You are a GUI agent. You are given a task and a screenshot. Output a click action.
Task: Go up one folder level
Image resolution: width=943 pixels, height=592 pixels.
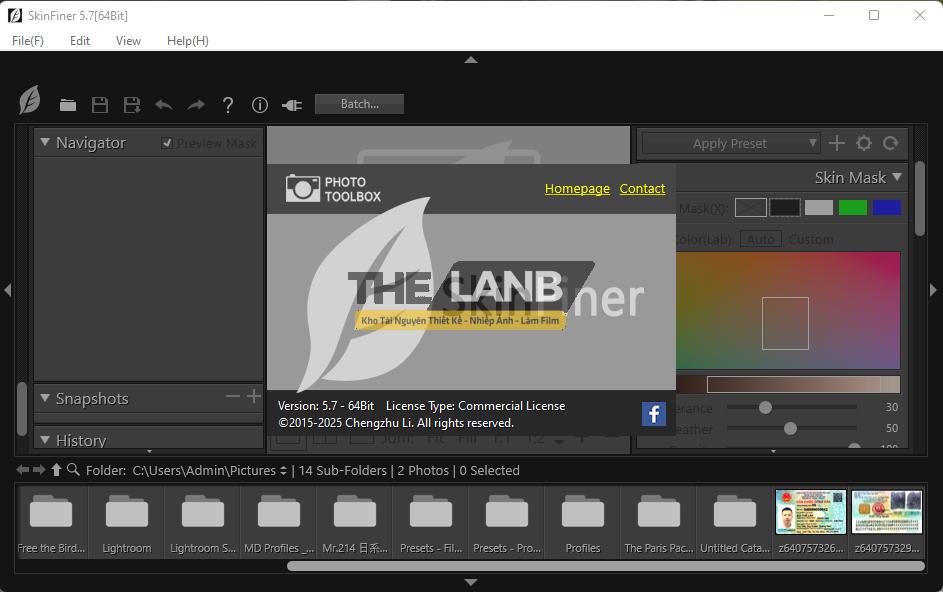tap(56, 470)
